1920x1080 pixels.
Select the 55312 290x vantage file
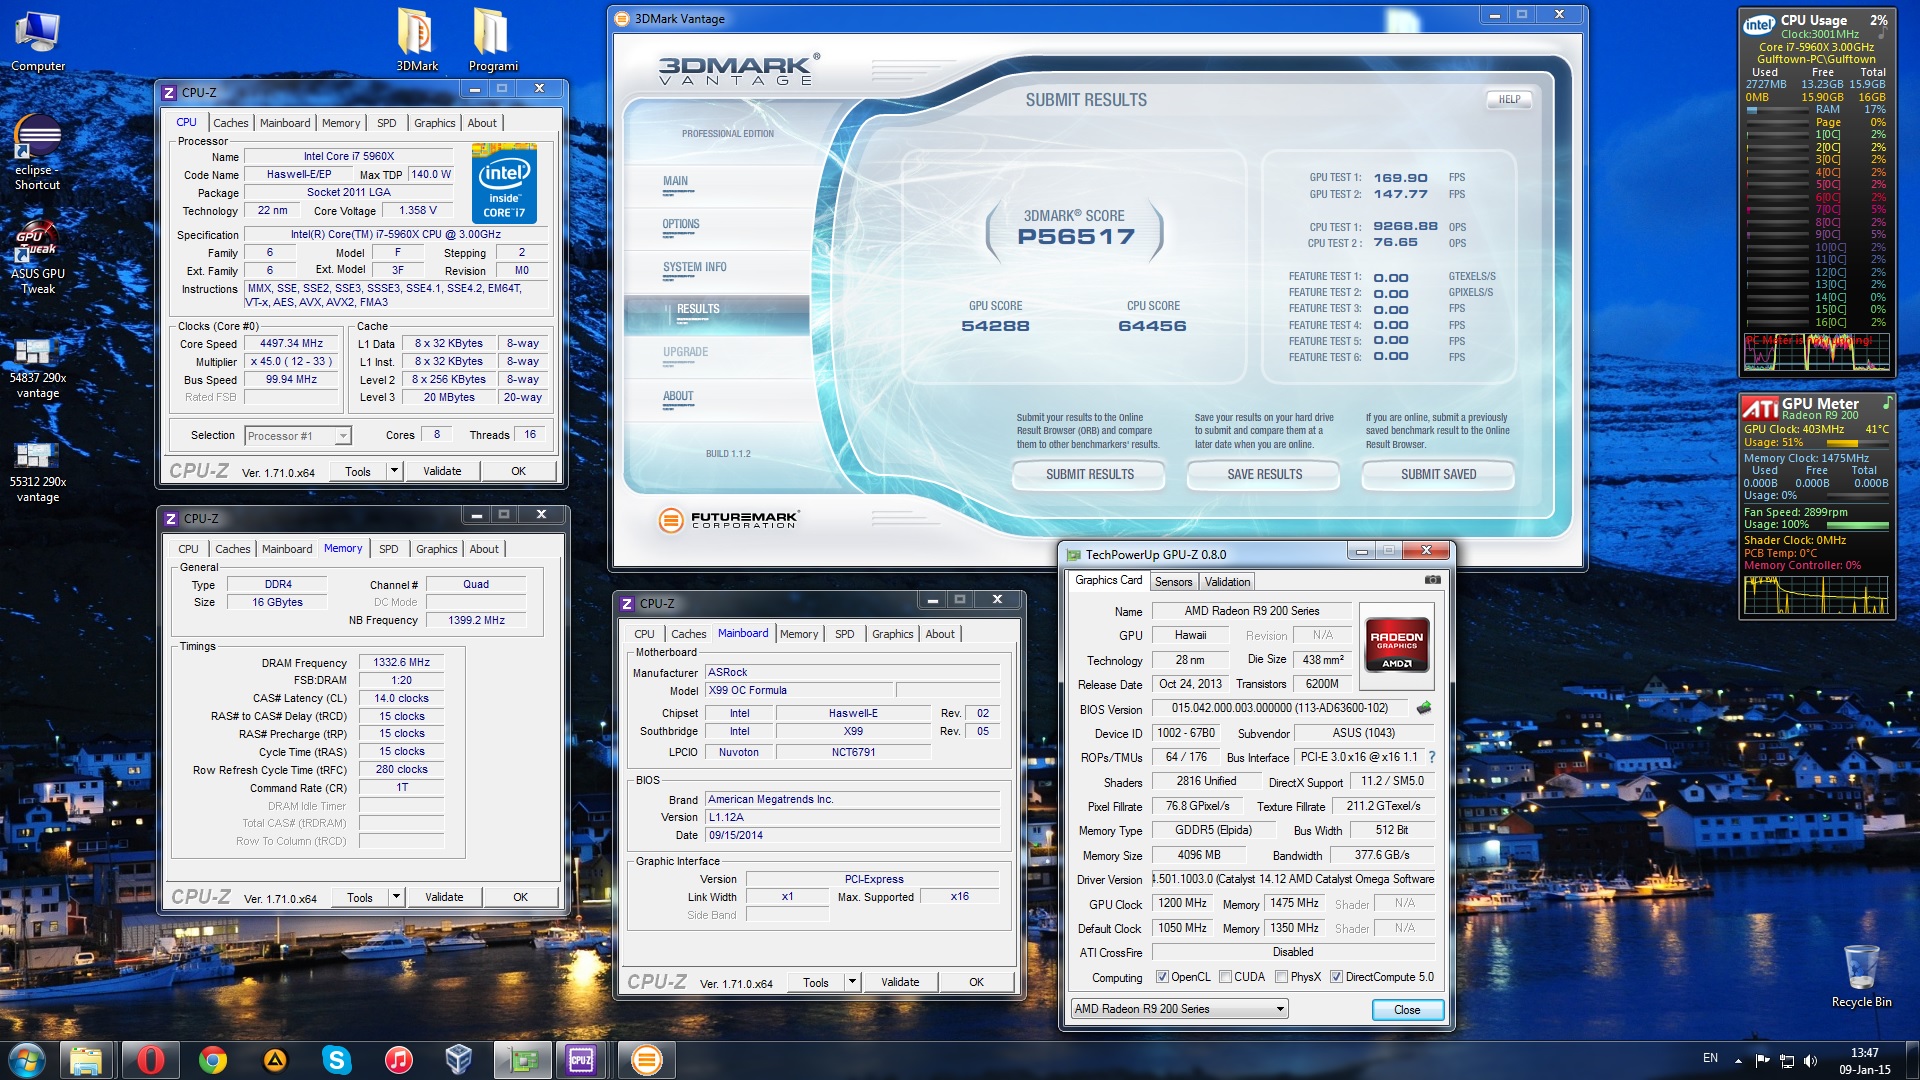pos(38,470)
